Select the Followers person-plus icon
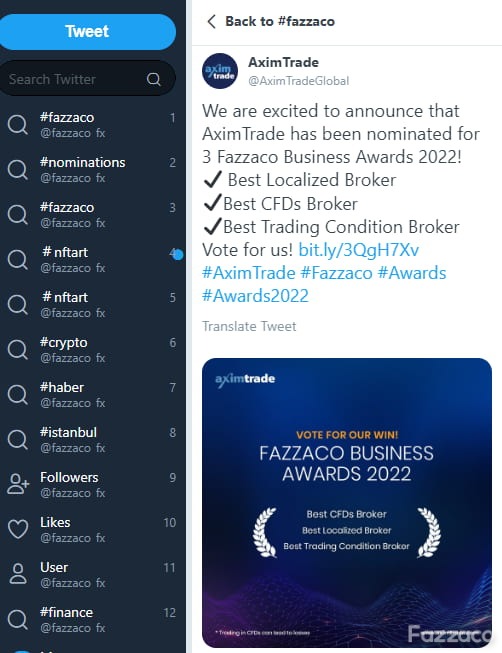Viewport: 502px width, 653px height. (x=18, y=484)
